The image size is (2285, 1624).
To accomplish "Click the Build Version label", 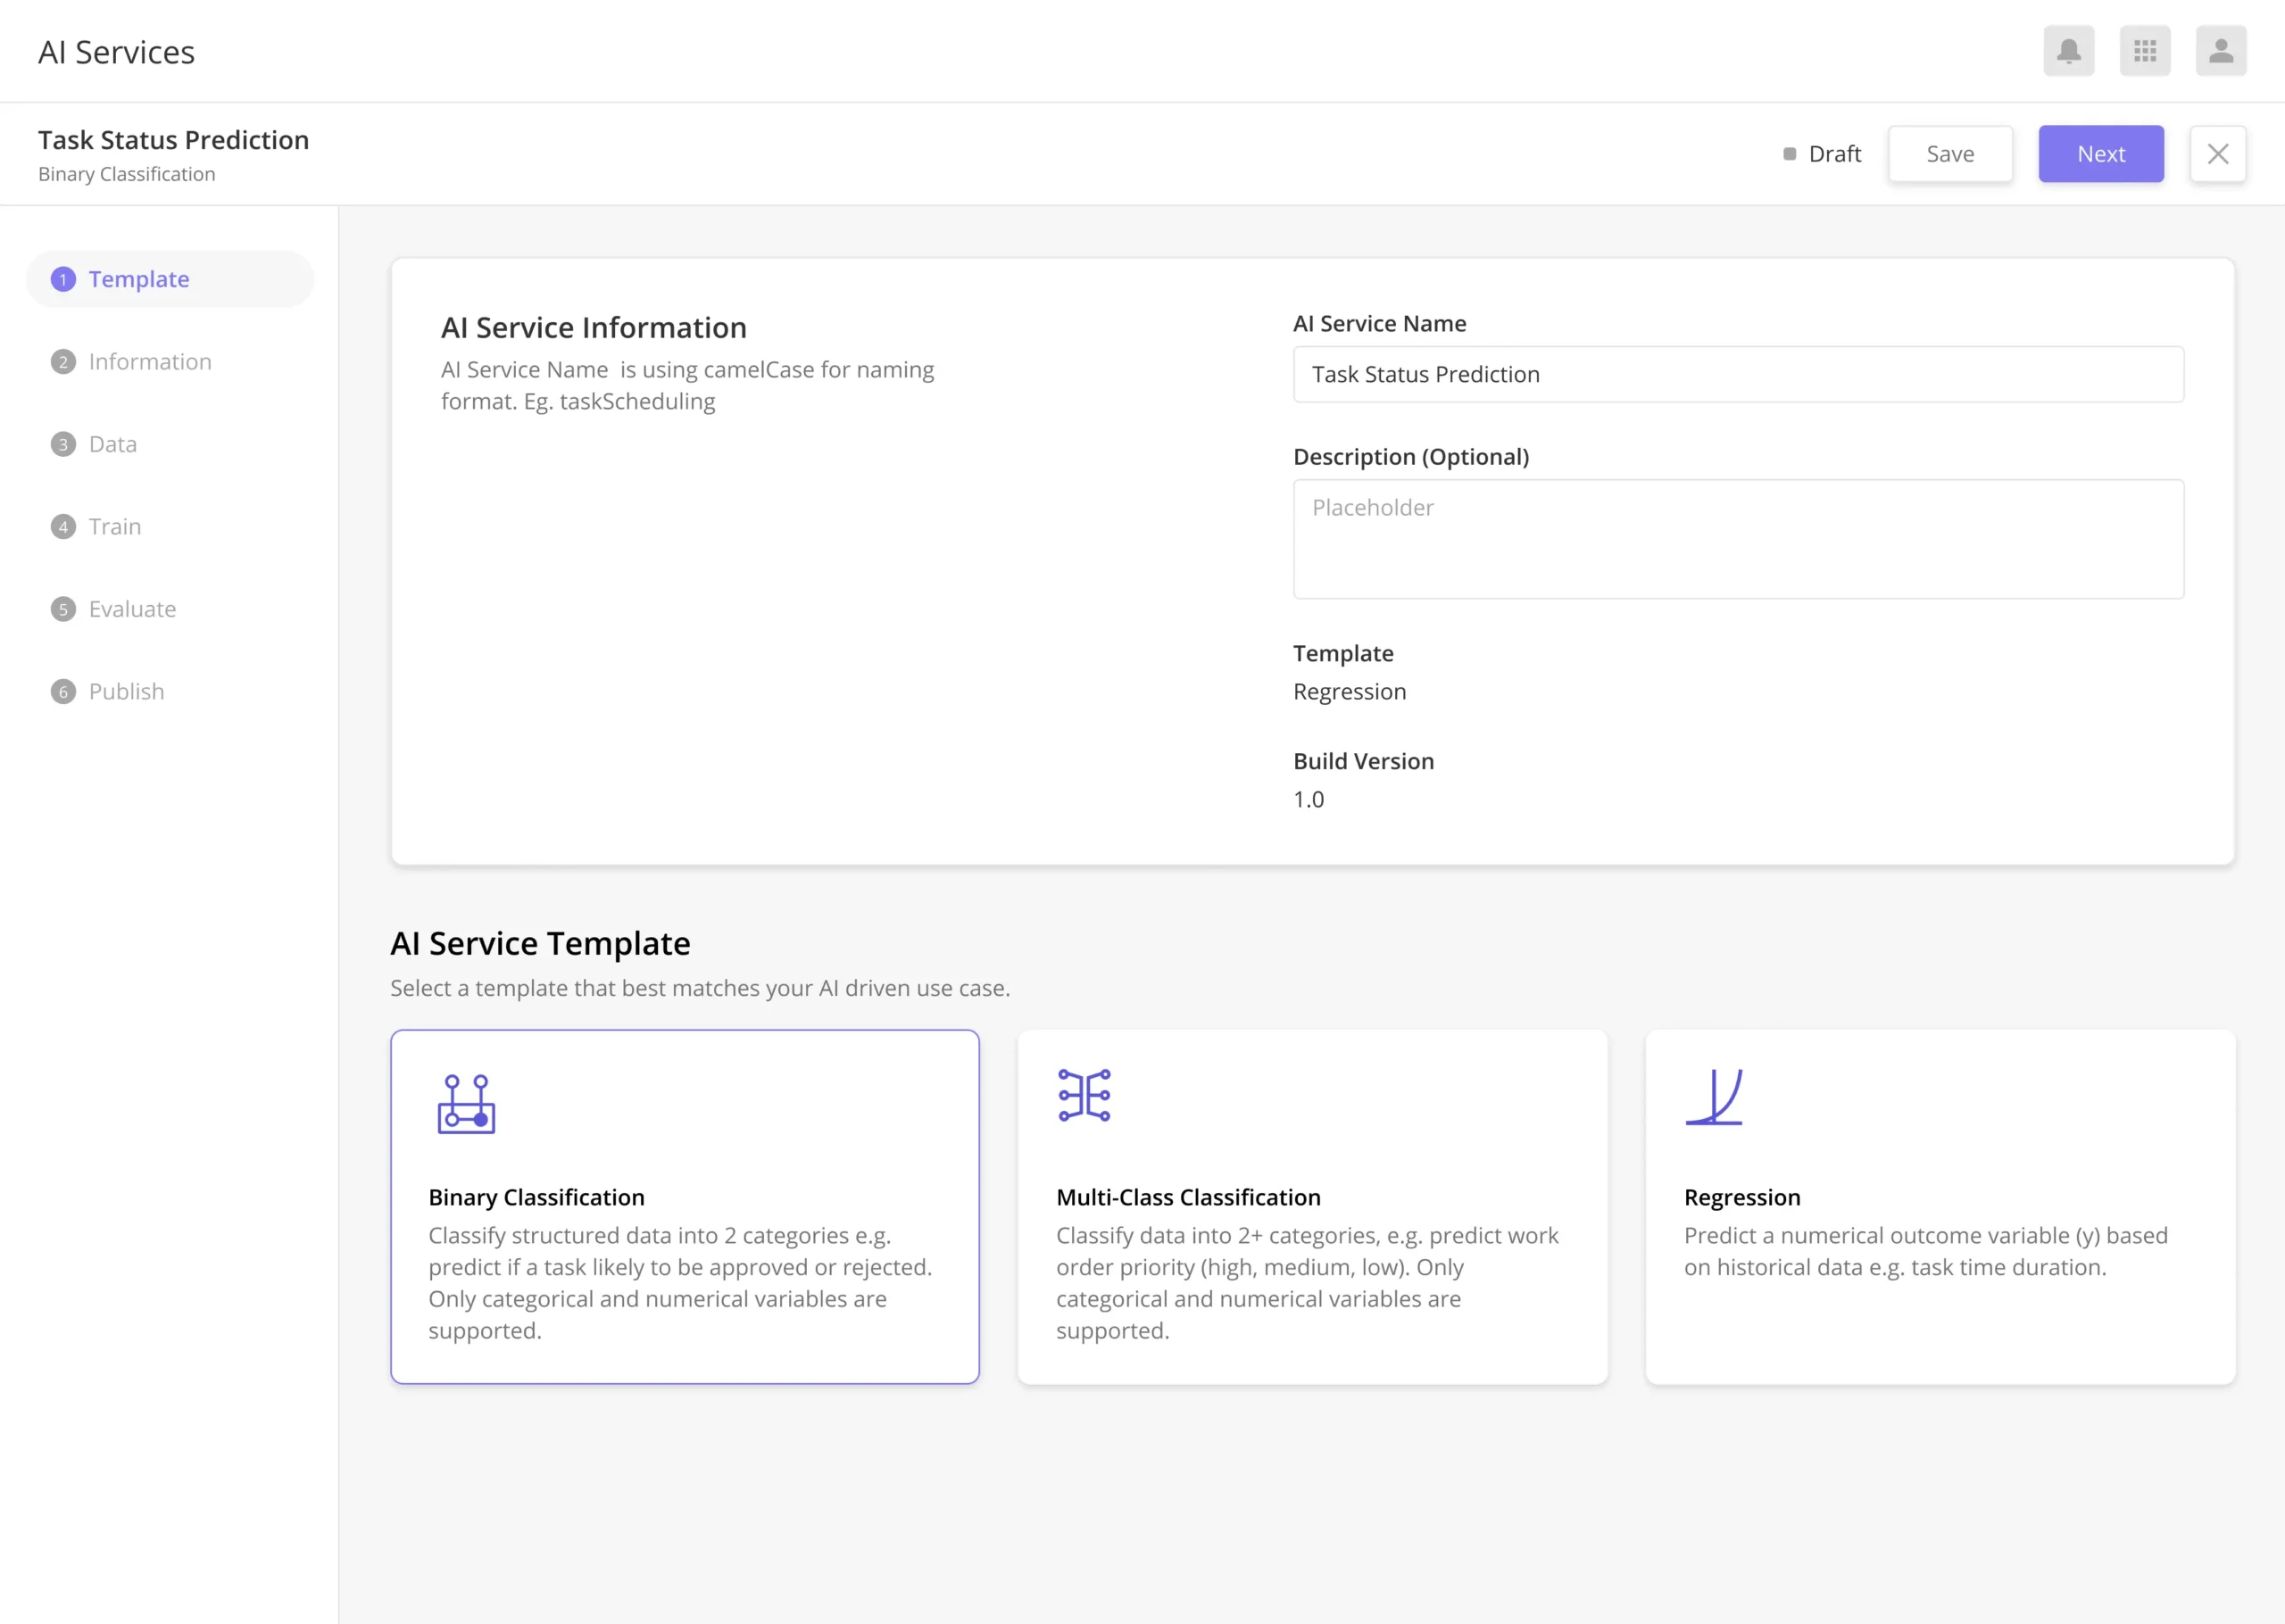I will 1363,762.
